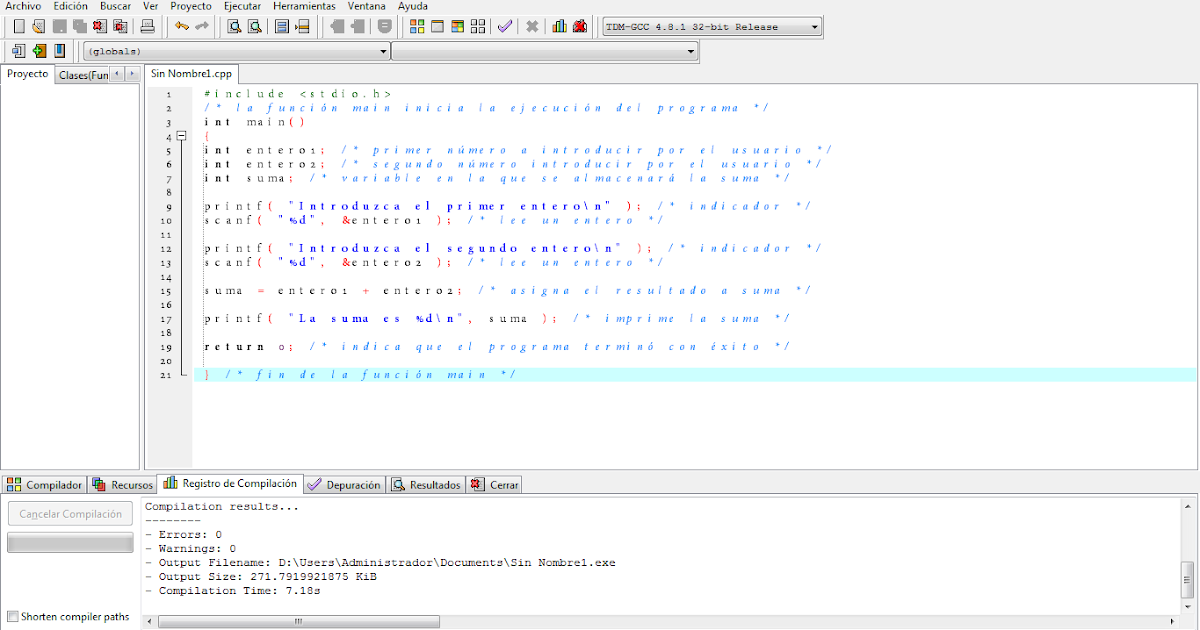Click the Syntax Check checkmark icon
The width and height of the screenshot is (1200, 630).
coord(503,26)
